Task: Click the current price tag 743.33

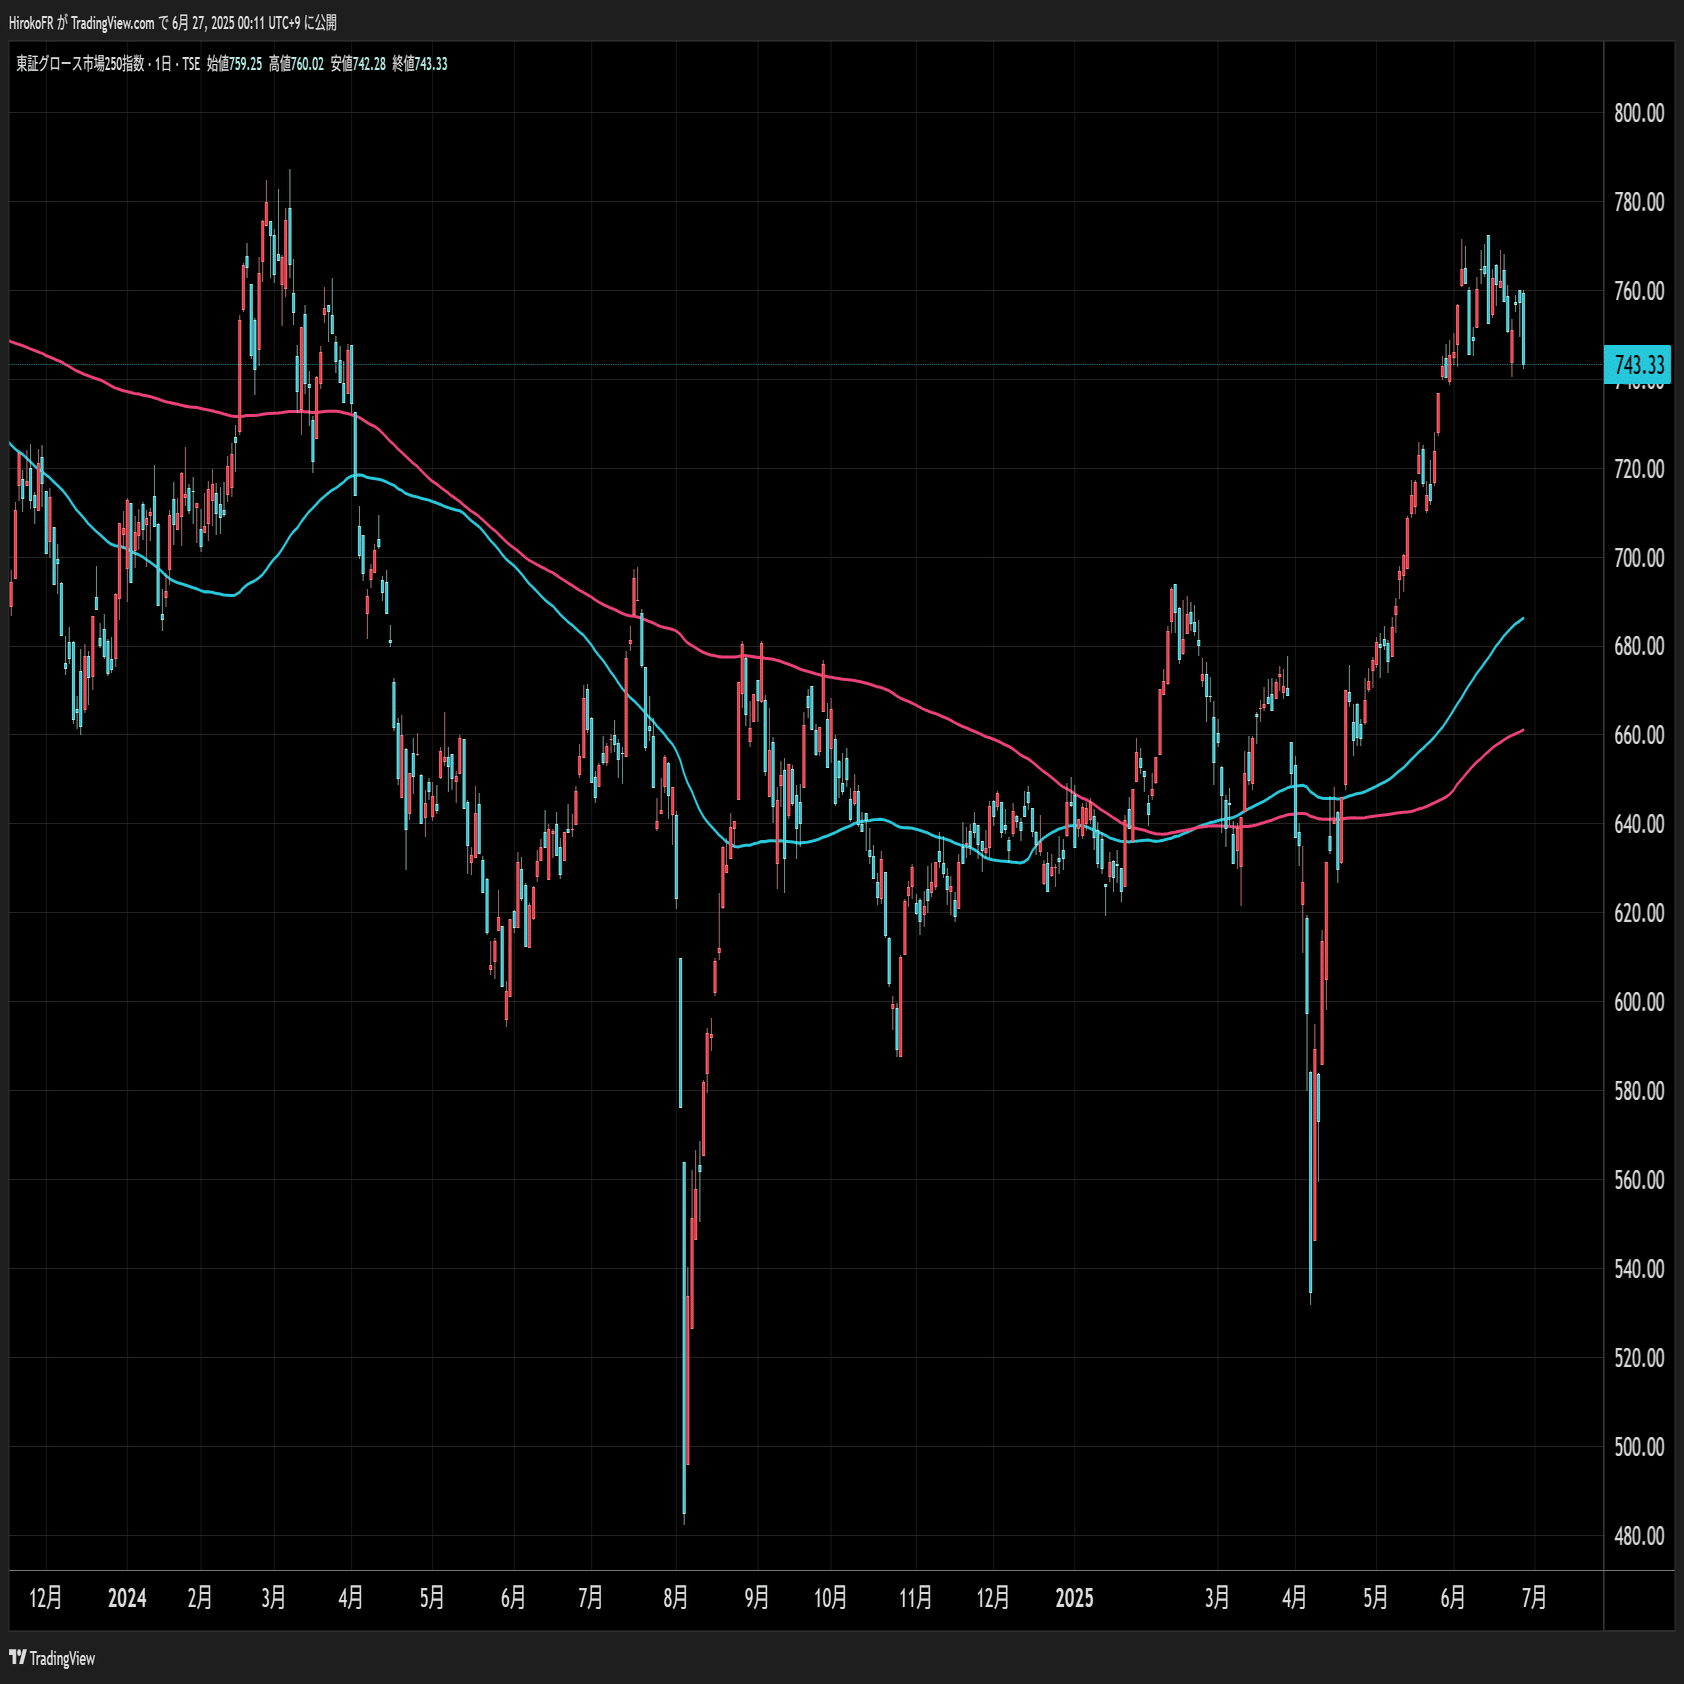Action: (1638, 365)
